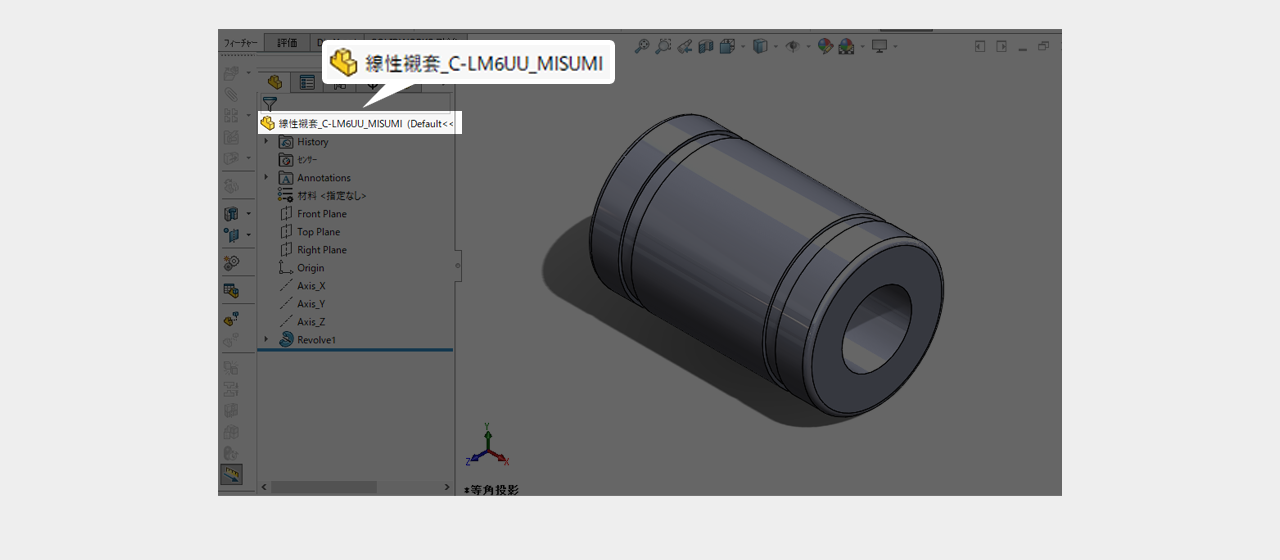Click the feature tree horizontal scrollbar

click(324, 487)
